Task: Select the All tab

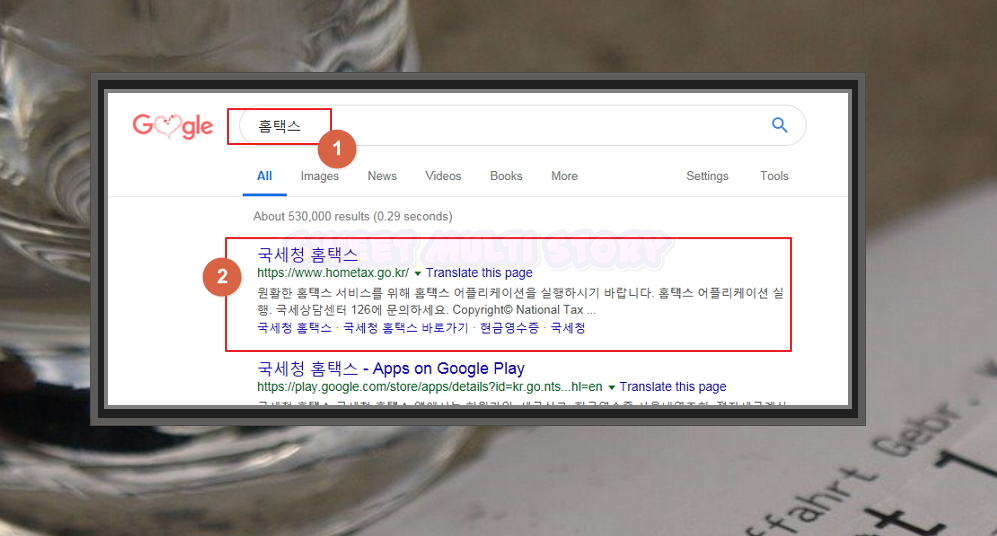Action: click(x=265, y=176)
